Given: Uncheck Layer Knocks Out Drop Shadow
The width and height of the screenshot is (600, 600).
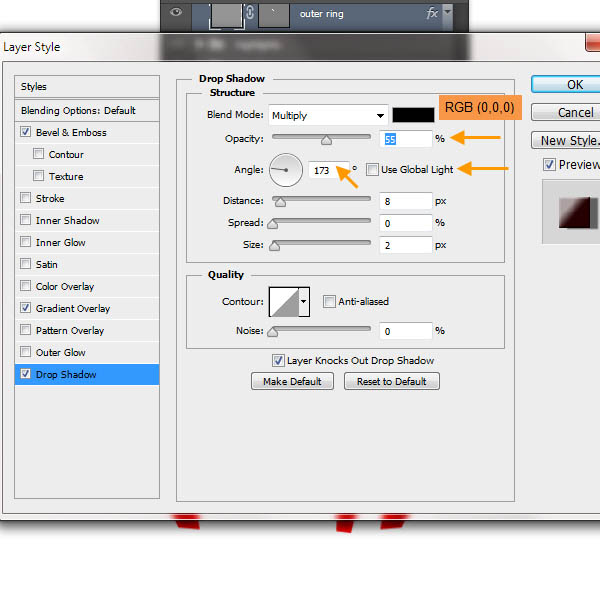Looking at the screenshot, I should (278, 361).
